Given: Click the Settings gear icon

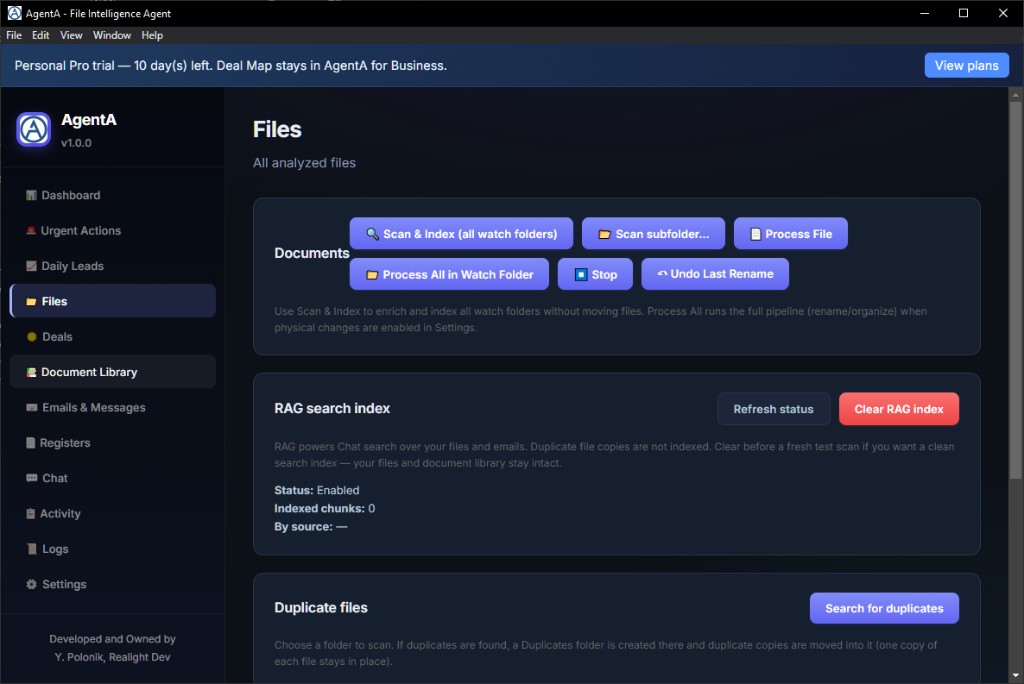Looking at the screenshot, I should point(31,584).
